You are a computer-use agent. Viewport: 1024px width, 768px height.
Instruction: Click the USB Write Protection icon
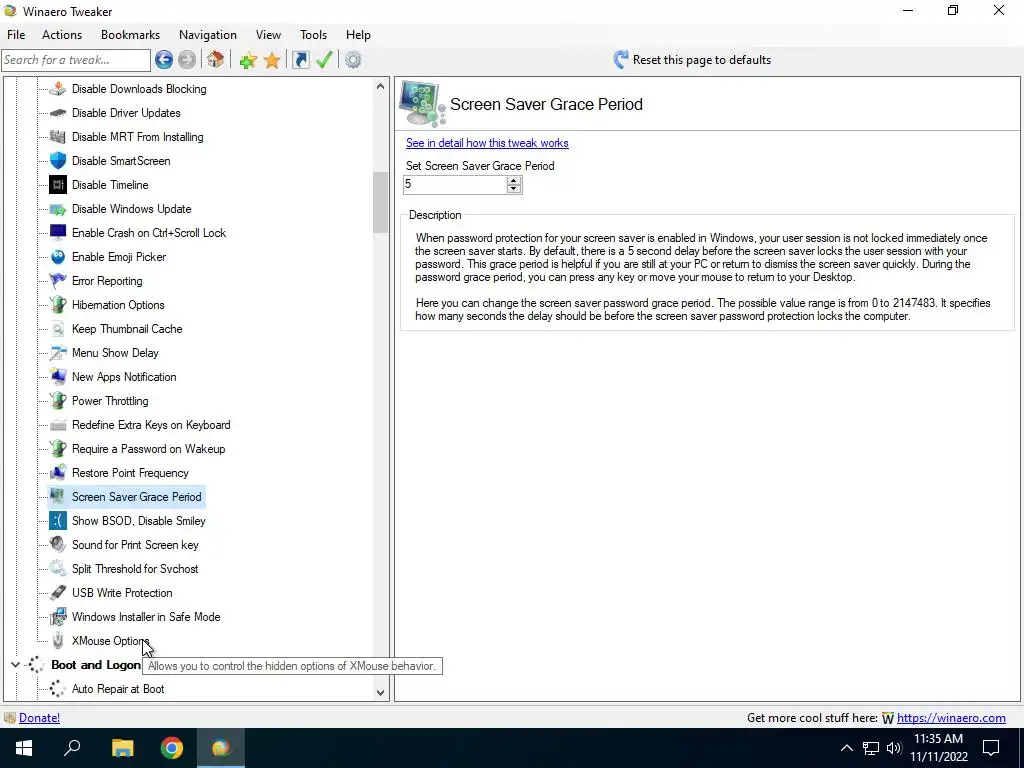click(58, 593)
